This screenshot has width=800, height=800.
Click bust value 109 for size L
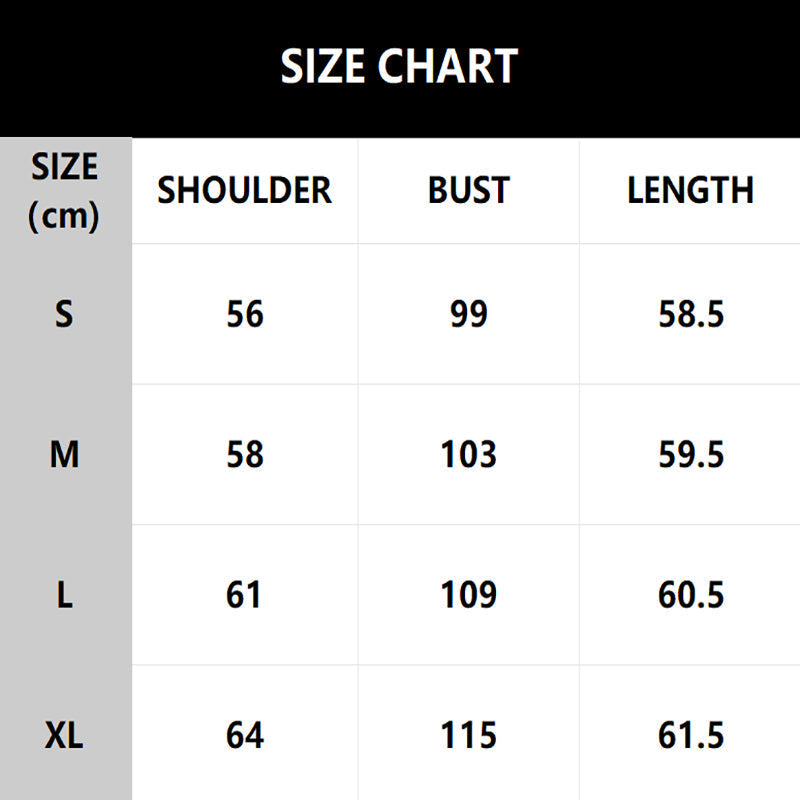468,596
